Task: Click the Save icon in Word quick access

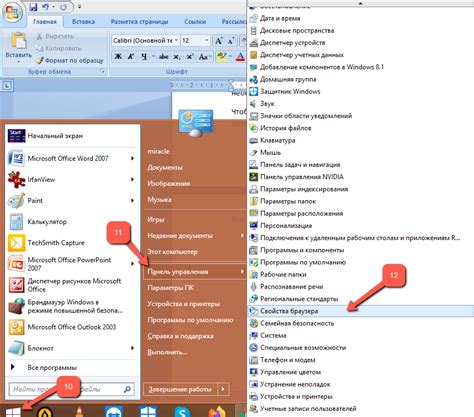Action: pyautogui.click(x=33, y=7)
